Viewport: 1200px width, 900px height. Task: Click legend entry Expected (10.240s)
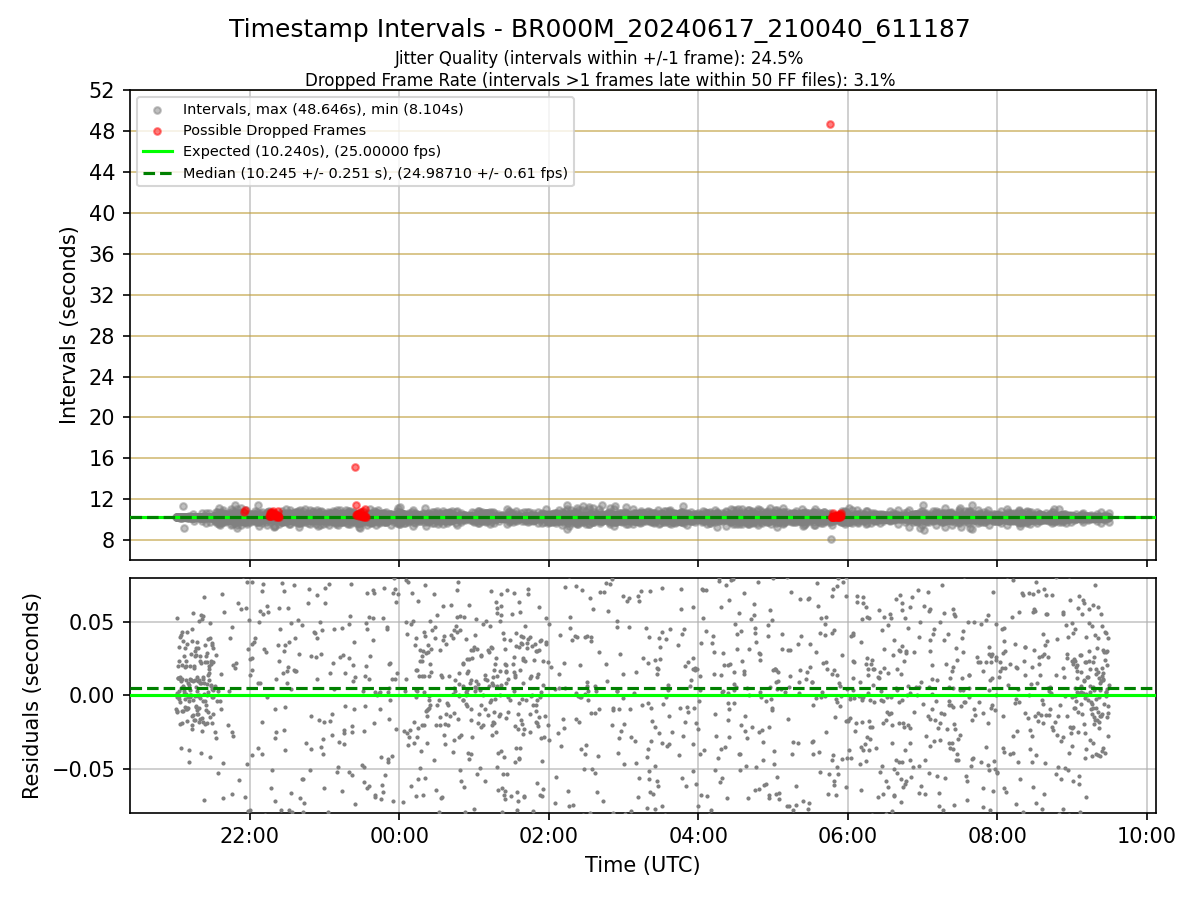(x=312, y=151)
